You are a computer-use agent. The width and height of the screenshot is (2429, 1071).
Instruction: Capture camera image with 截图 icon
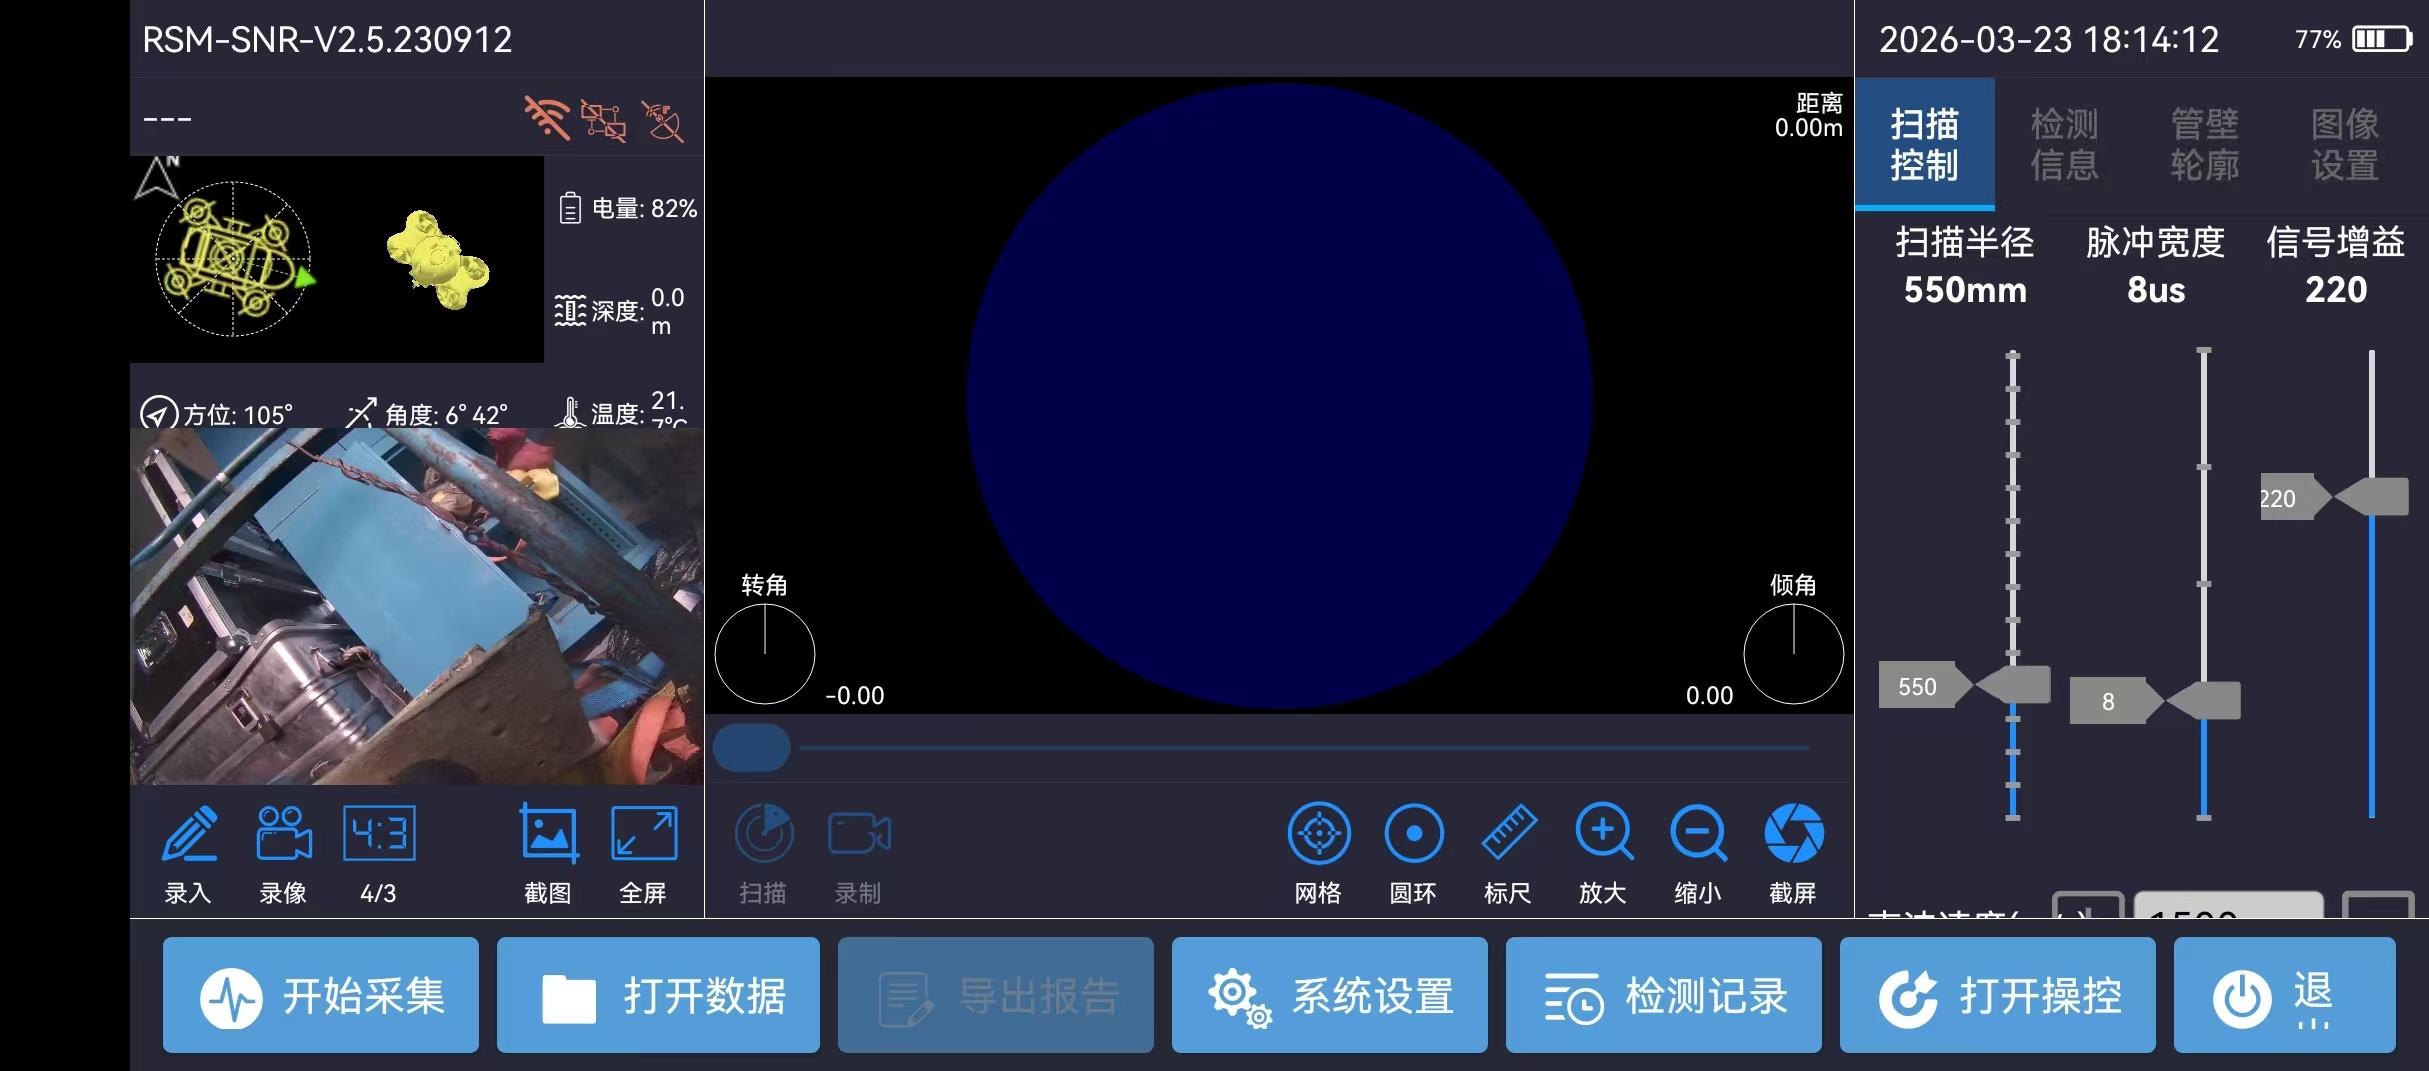click(548, 834)
